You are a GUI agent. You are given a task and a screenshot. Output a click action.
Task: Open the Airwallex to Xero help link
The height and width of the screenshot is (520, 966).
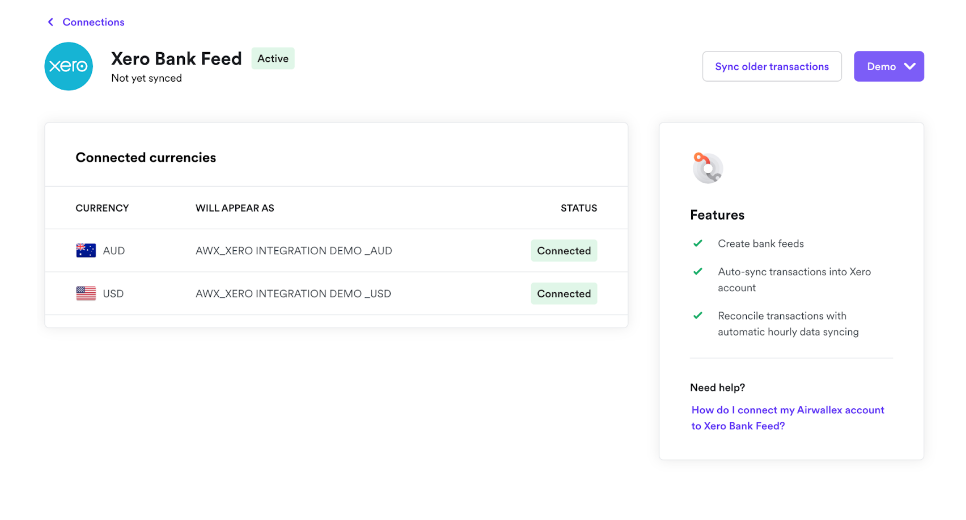click(787, 418)
